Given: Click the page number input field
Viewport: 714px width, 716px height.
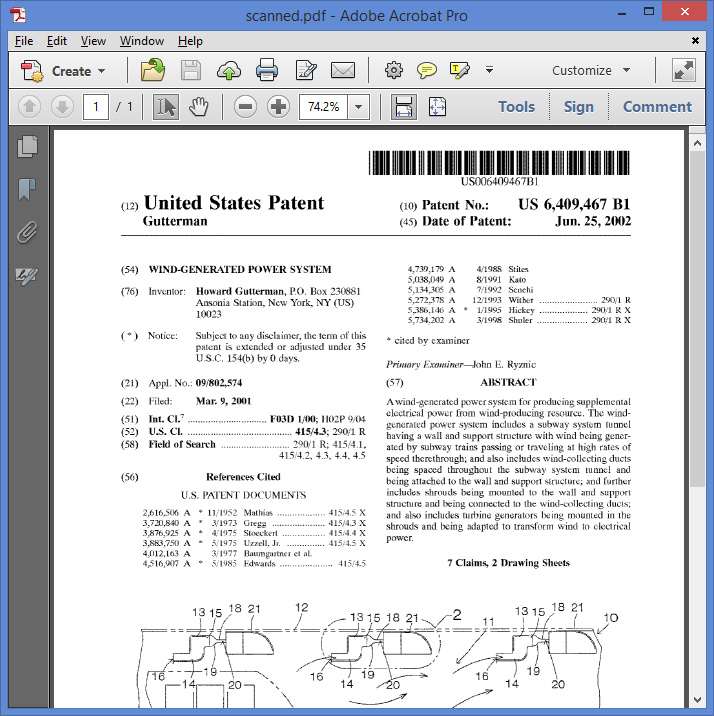Looking at the screenshot, I should click(x=96, y=107).
